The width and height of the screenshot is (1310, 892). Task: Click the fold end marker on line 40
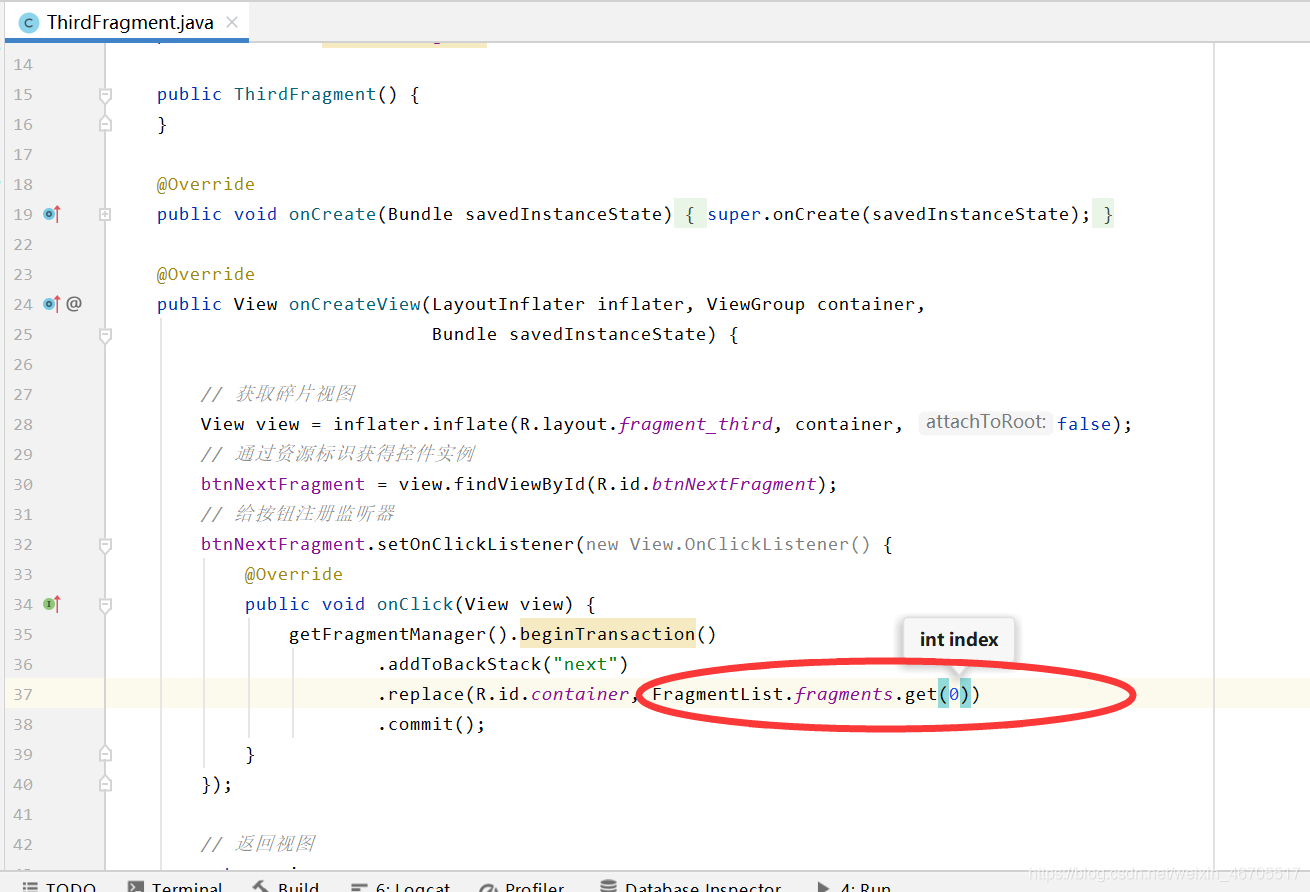(105, 784)
